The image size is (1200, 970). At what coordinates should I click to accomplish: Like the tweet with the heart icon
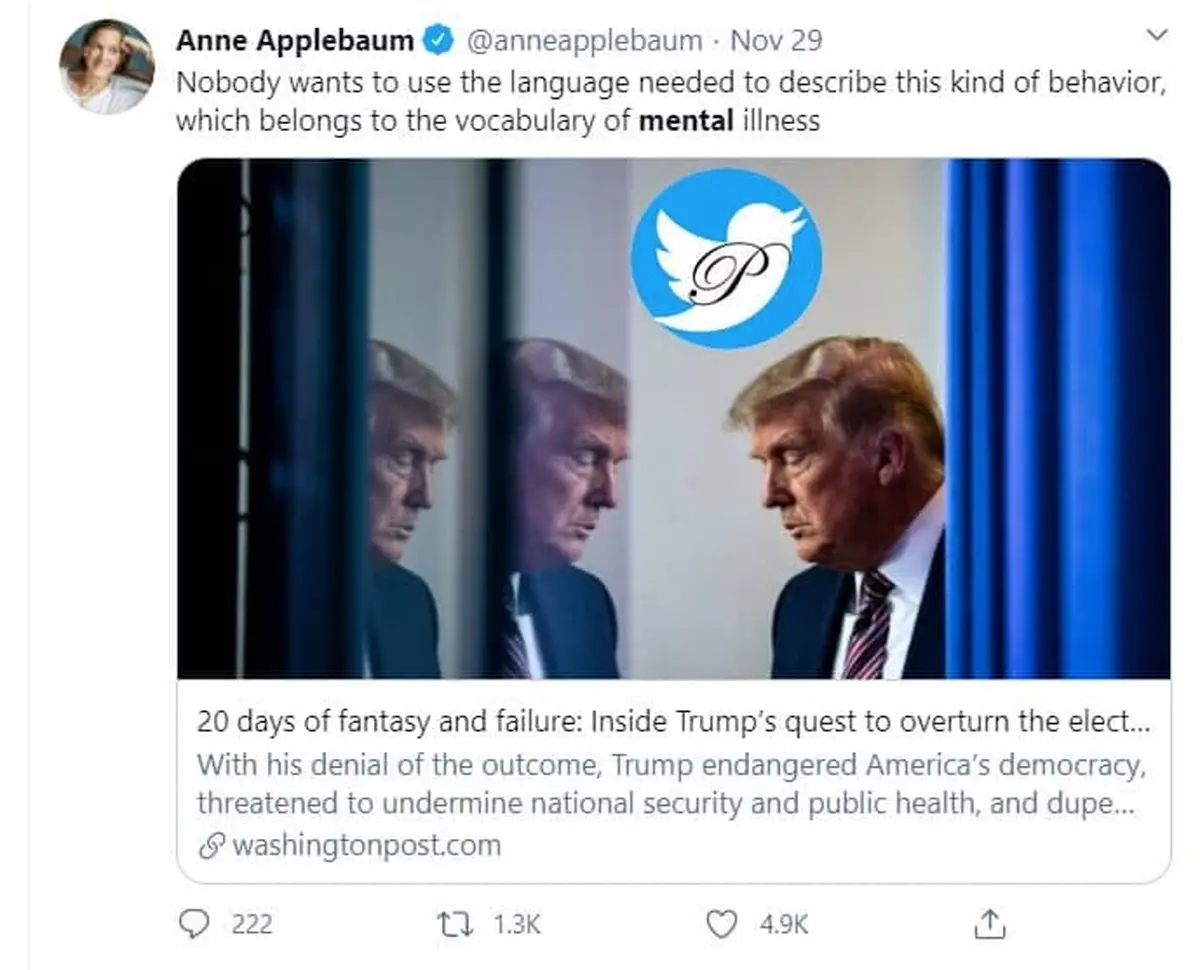pos(721,924)
